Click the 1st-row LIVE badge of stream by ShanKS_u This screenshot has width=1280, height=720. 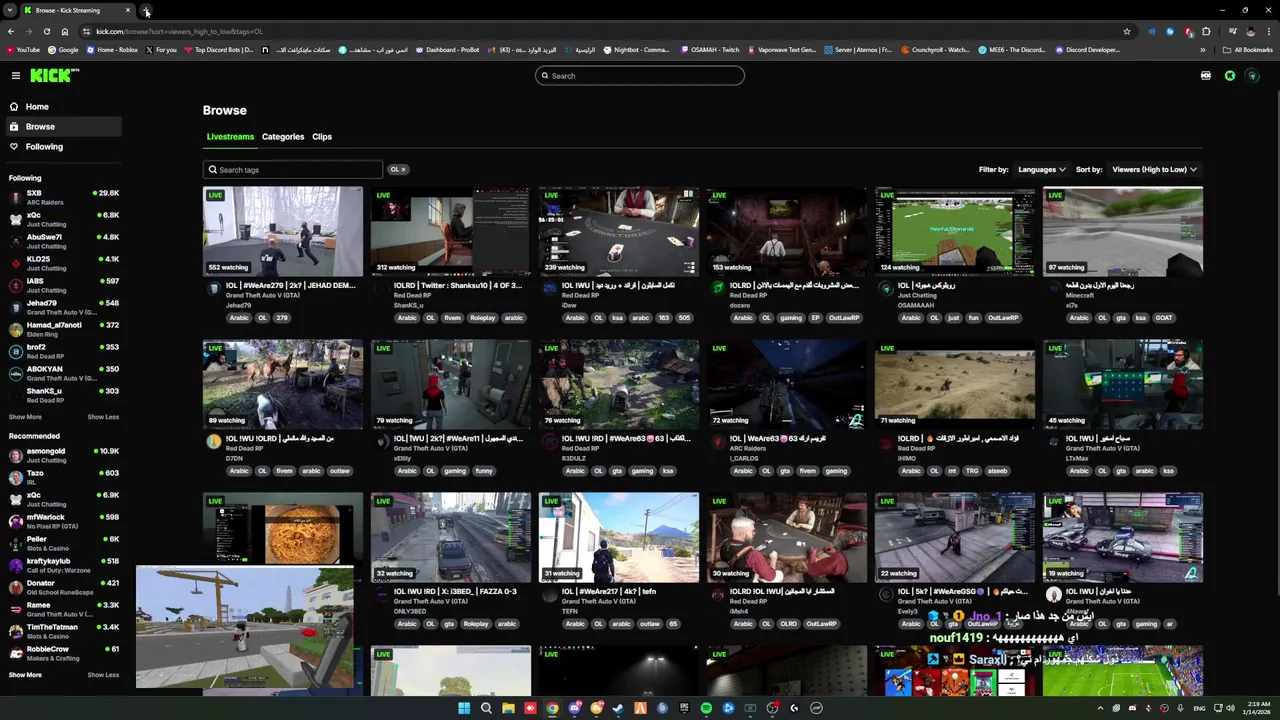pos(383,195)
